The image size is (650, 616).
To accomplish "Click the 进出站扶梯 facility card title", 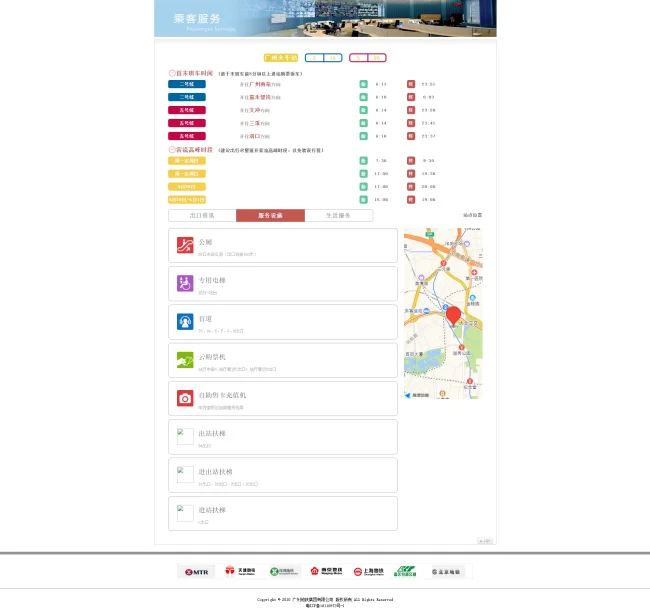I will click(x=215, y=472).
